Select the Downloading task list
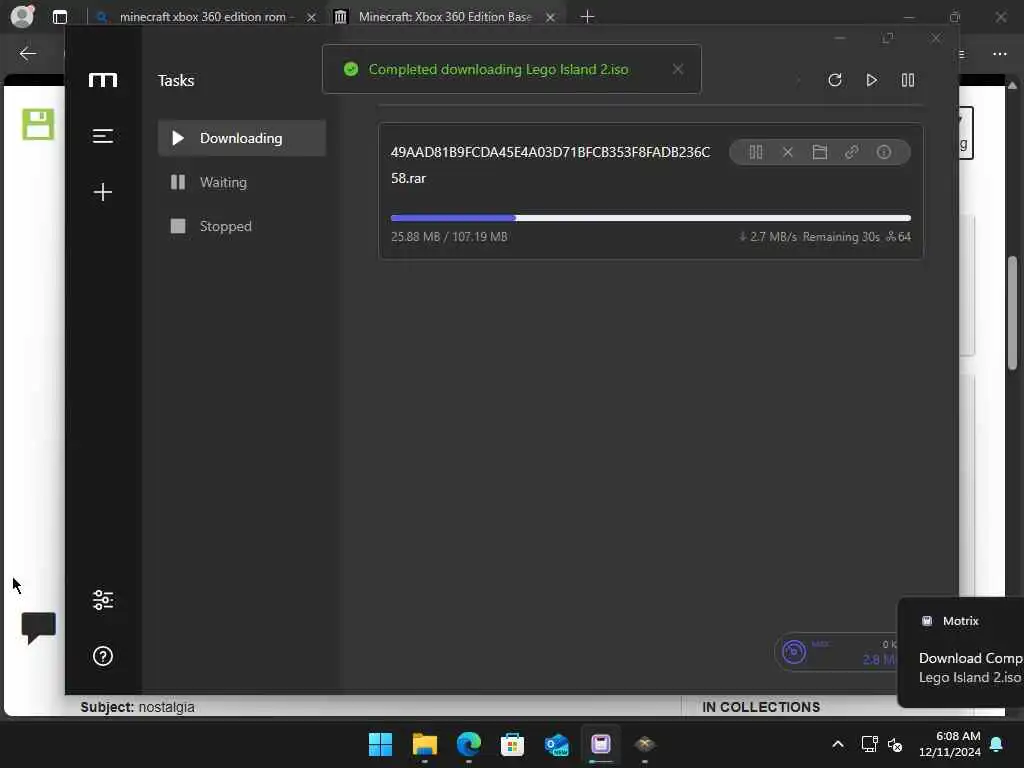The height and width of the screenshot is (768, 1024). 242,138
